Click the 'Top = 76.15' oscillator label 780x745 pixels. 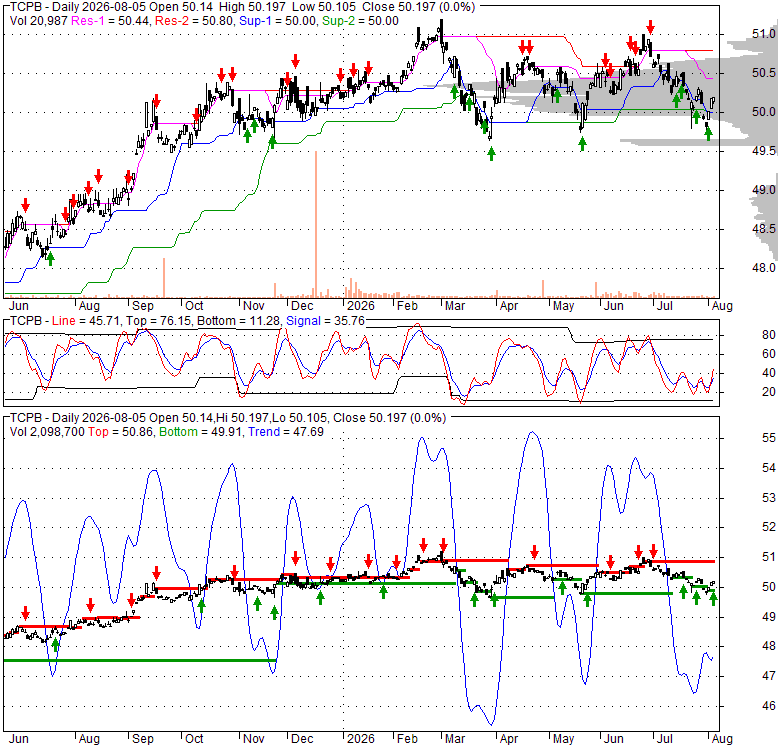click(x=159, y=321)
